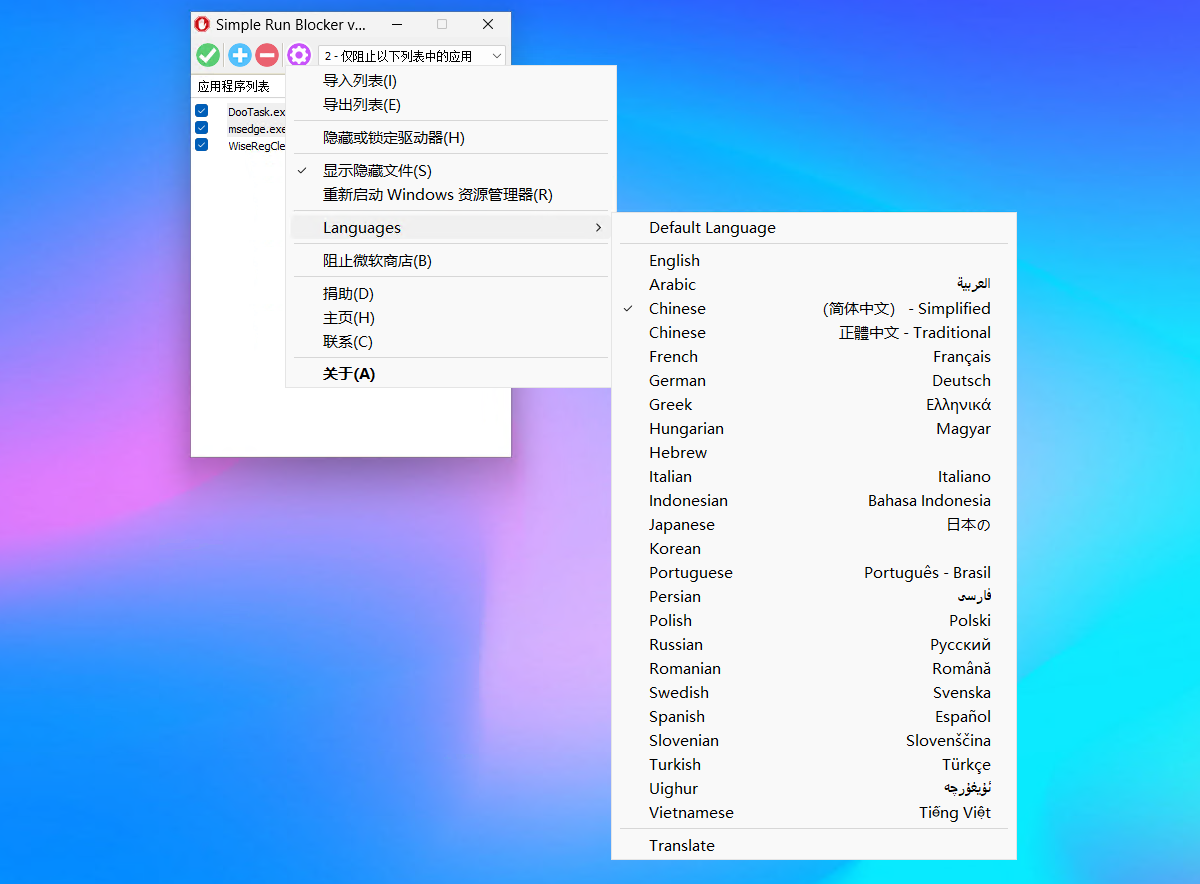
Task: Select 重新启动 Windows 资源管理器(R)
Action: pos(450,195)
